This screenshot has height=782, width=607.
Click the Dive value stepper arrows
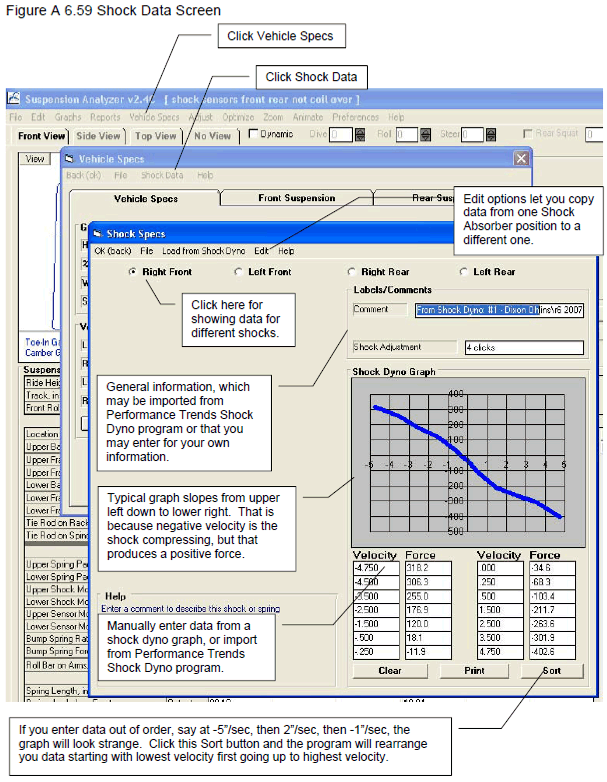359,135
